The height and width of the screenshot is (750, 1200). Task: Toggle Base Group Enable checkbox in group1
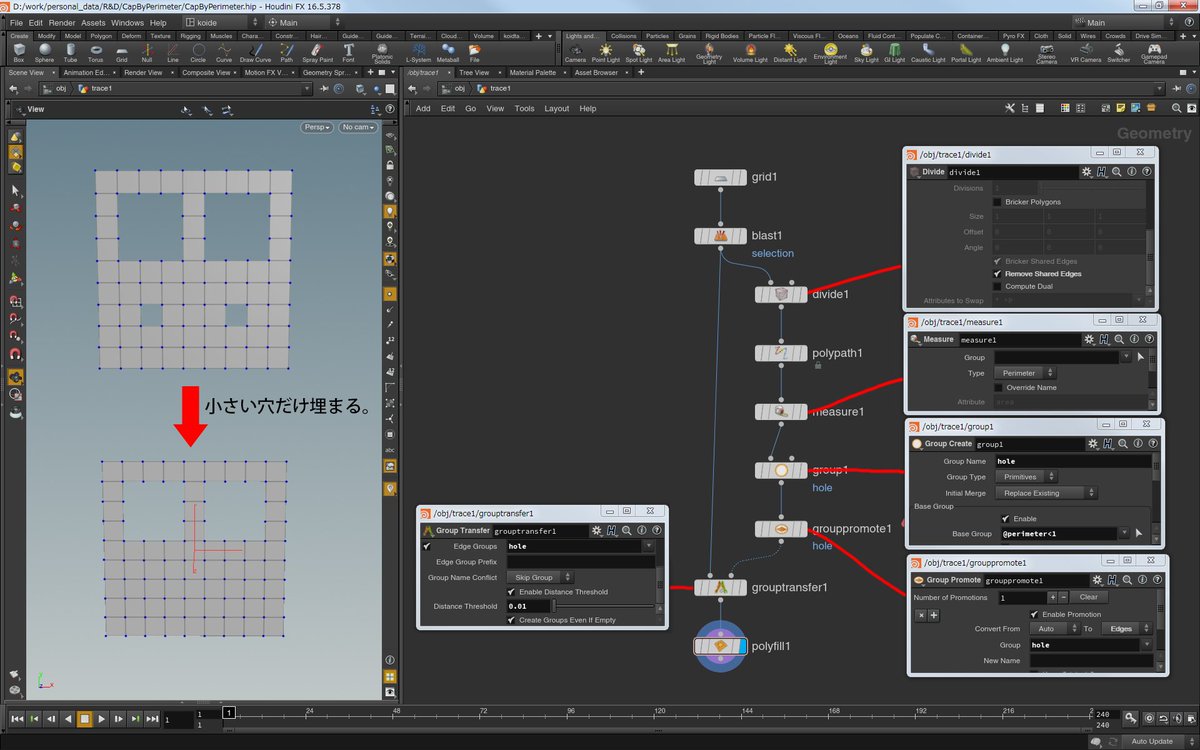click(1005, 519)
